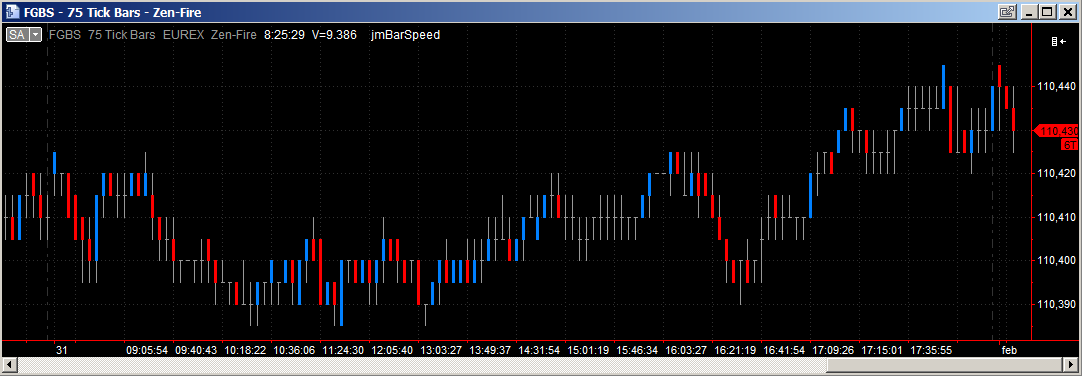1082x376 pixels.
Task: Click the 13:49:37 time axis label
Action: pyautogui.click(x=490, y=350)
